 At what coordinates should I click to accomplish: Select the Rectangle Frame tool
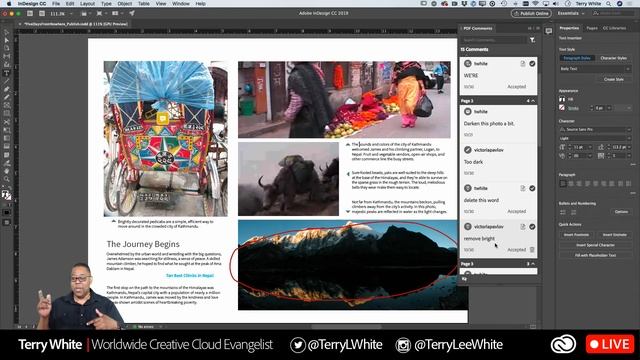(x=7, y=105)
